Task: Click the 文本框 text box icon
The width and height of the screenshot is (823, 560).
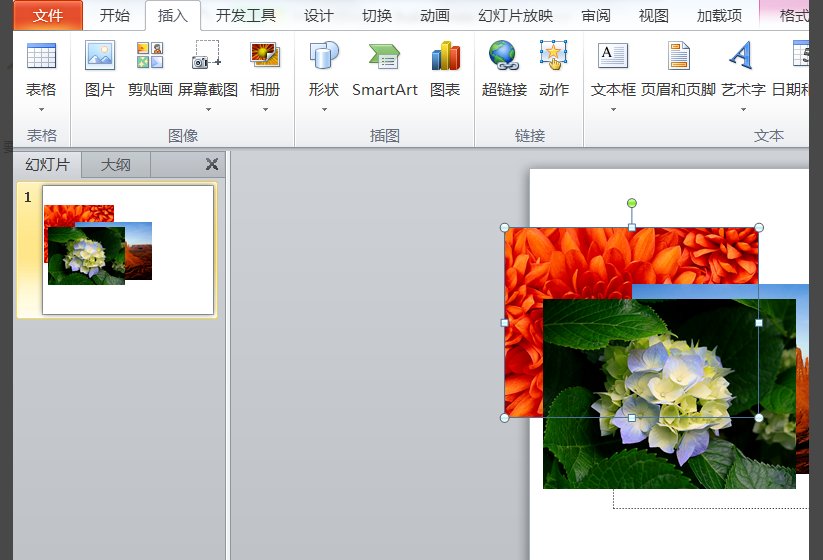Action: (613, 56)
